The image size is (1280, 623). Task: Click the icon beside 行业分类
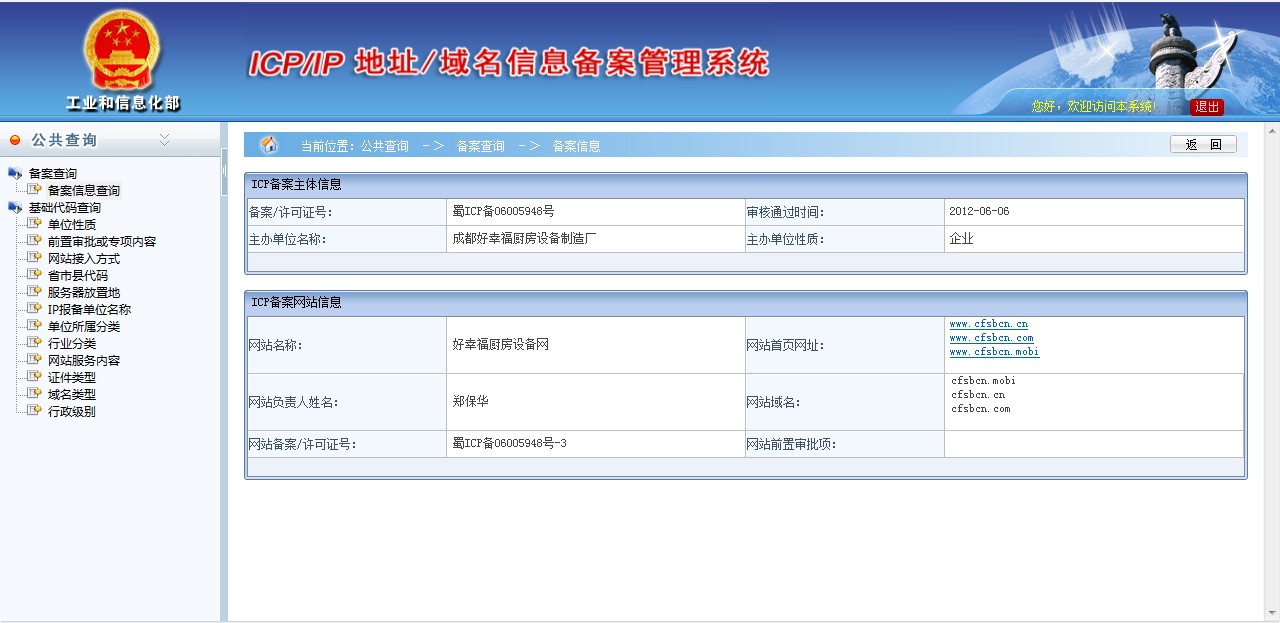35,343
